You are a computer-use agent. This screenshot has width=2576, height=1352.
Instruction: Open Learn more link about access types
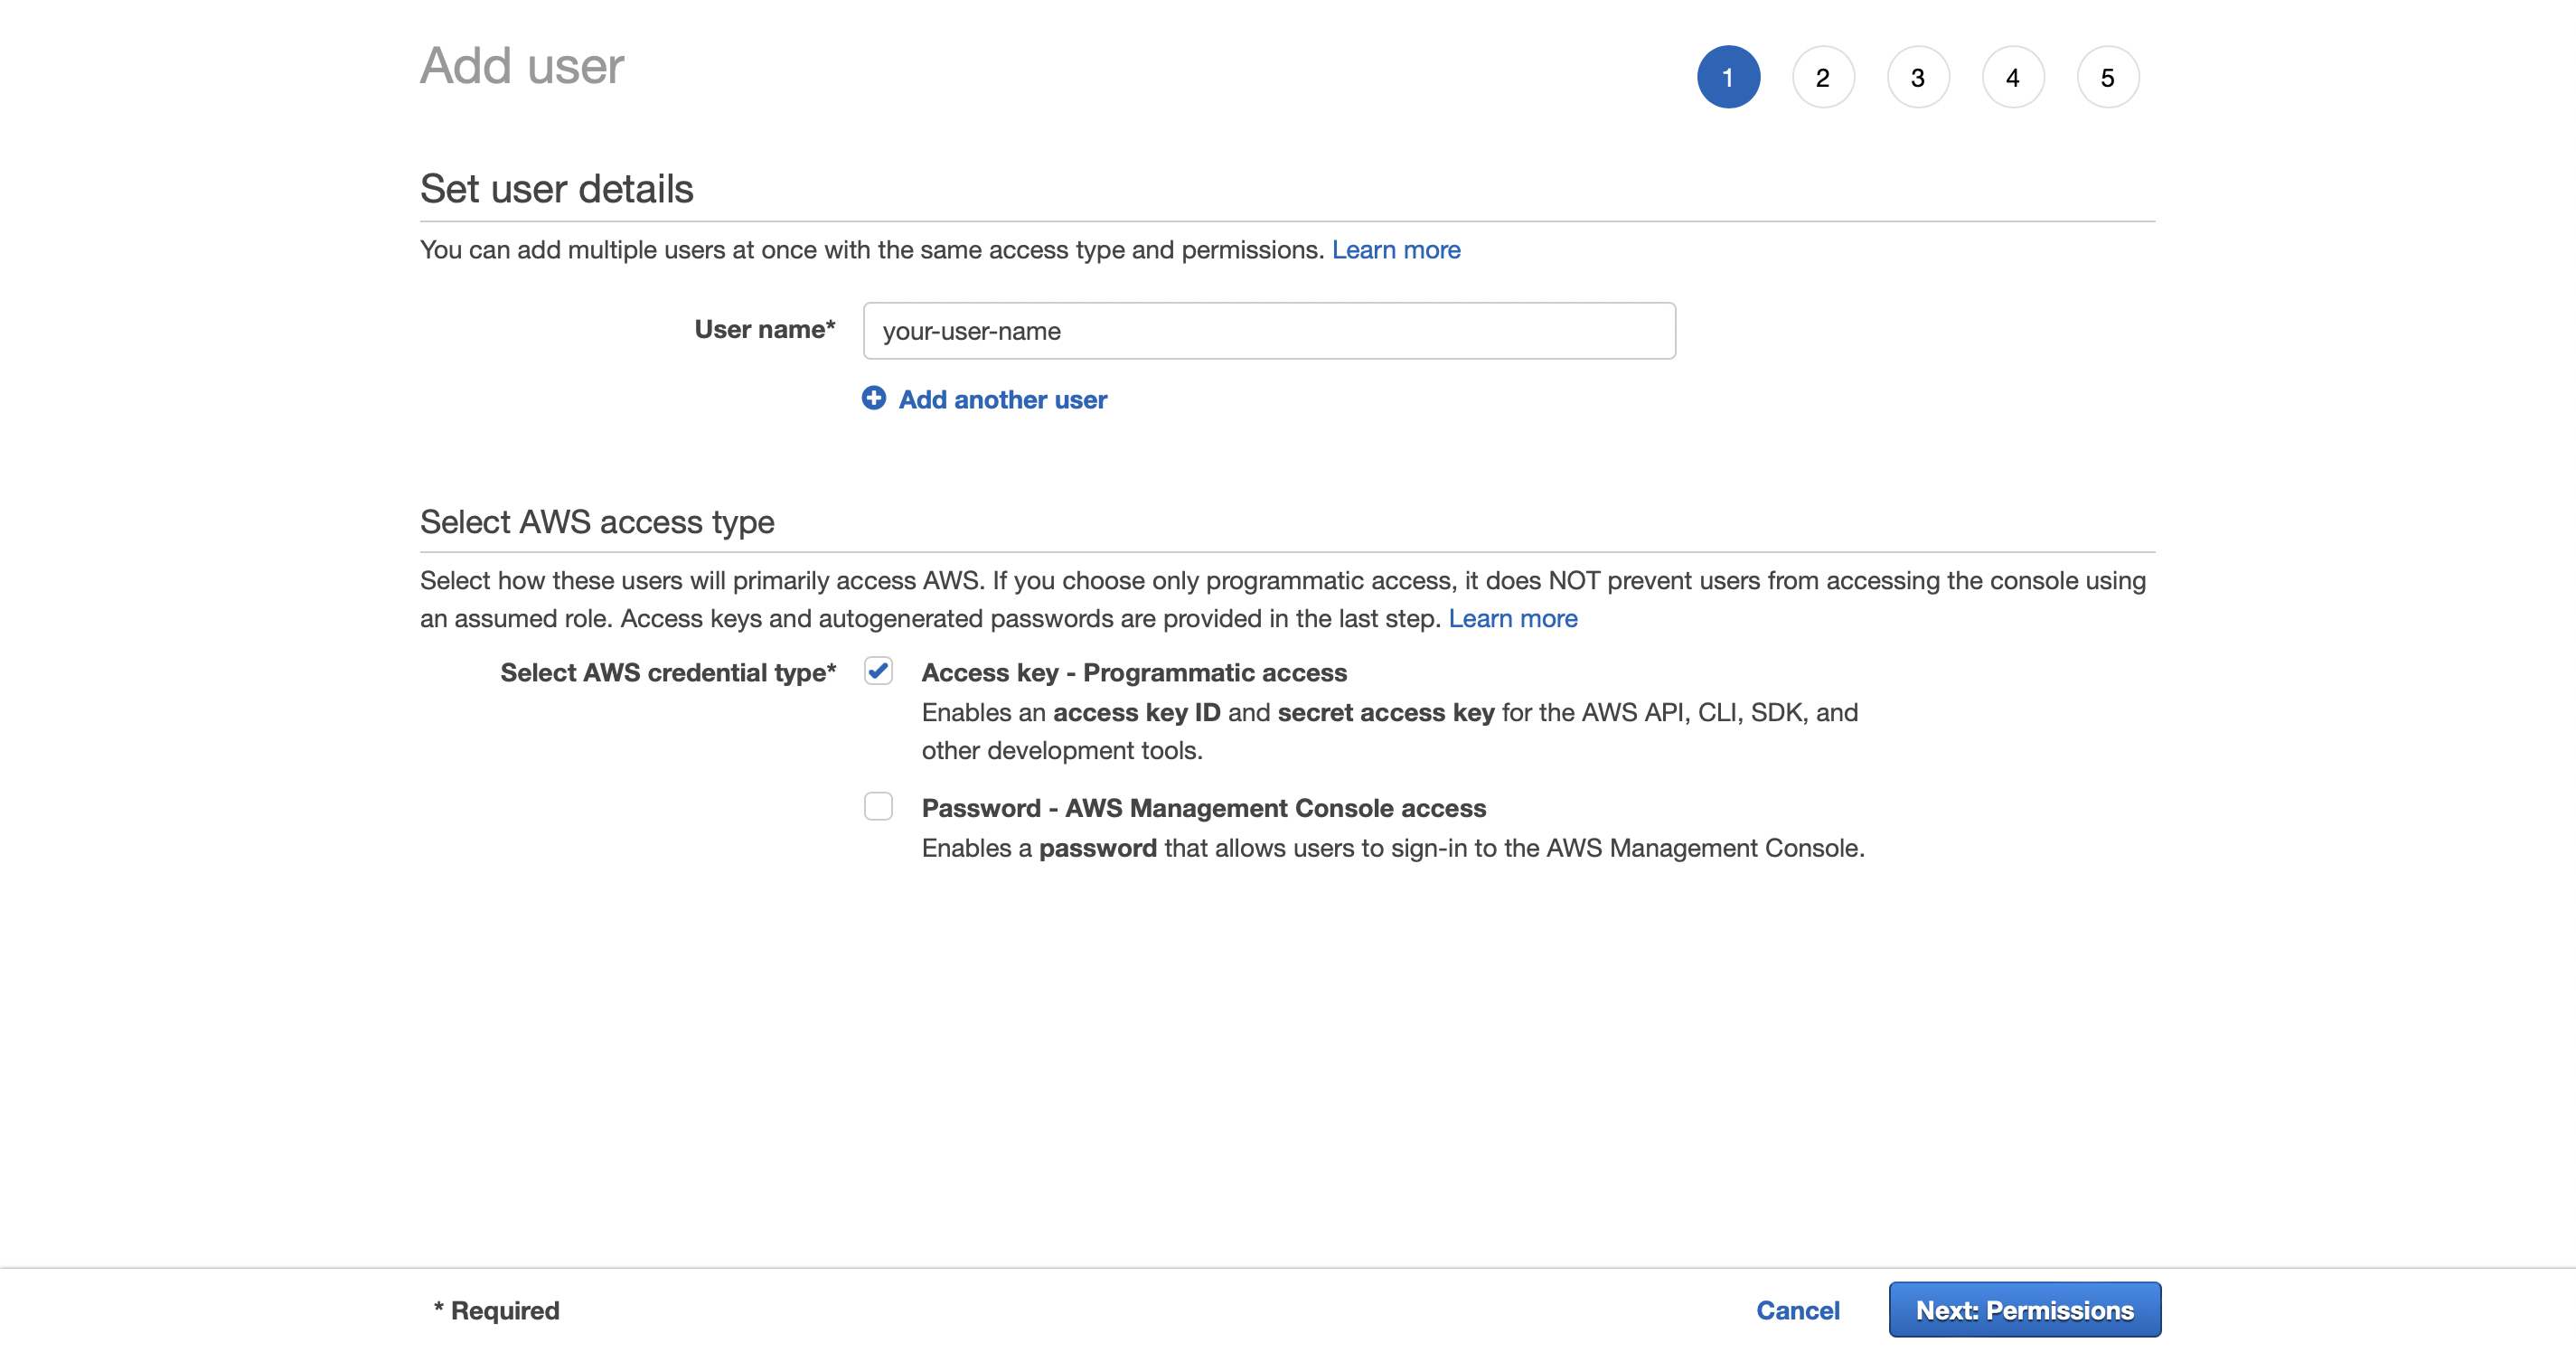coord(1513,619)
